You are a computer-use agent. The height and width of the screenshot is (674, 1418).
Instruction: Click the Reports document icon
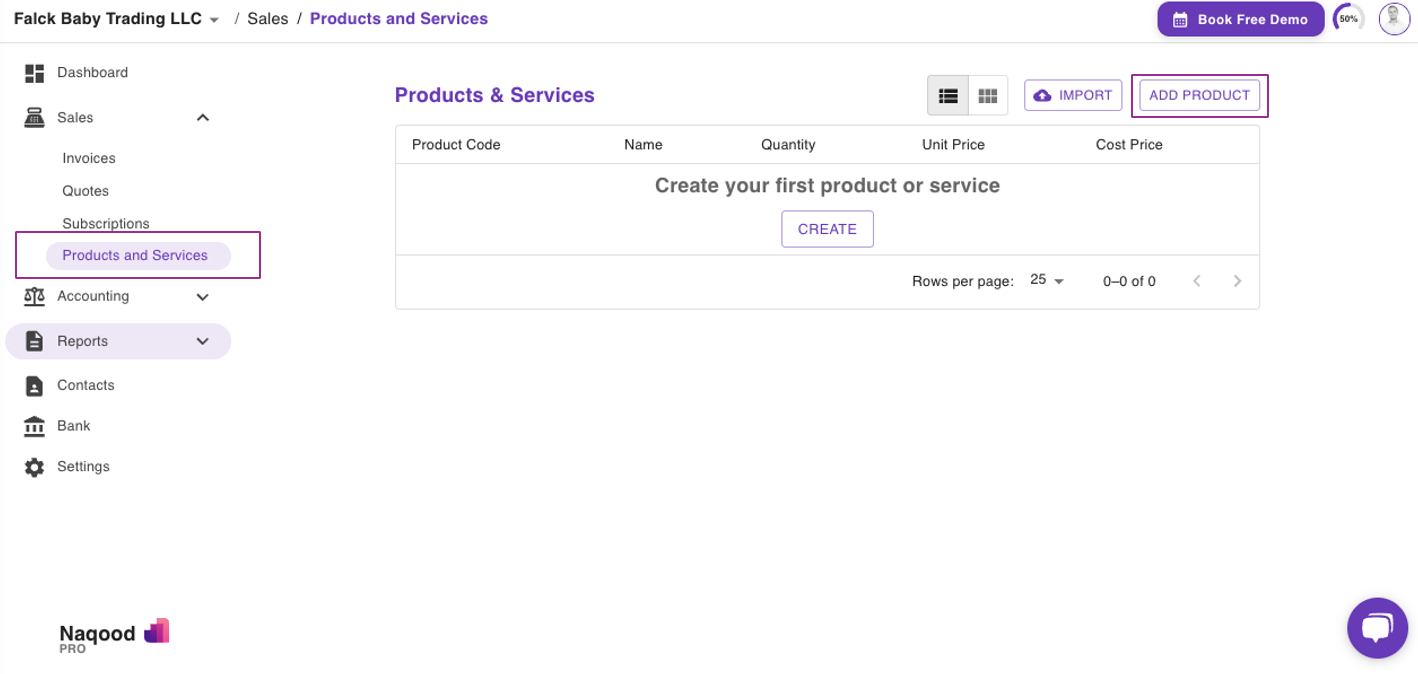[35, 341]
